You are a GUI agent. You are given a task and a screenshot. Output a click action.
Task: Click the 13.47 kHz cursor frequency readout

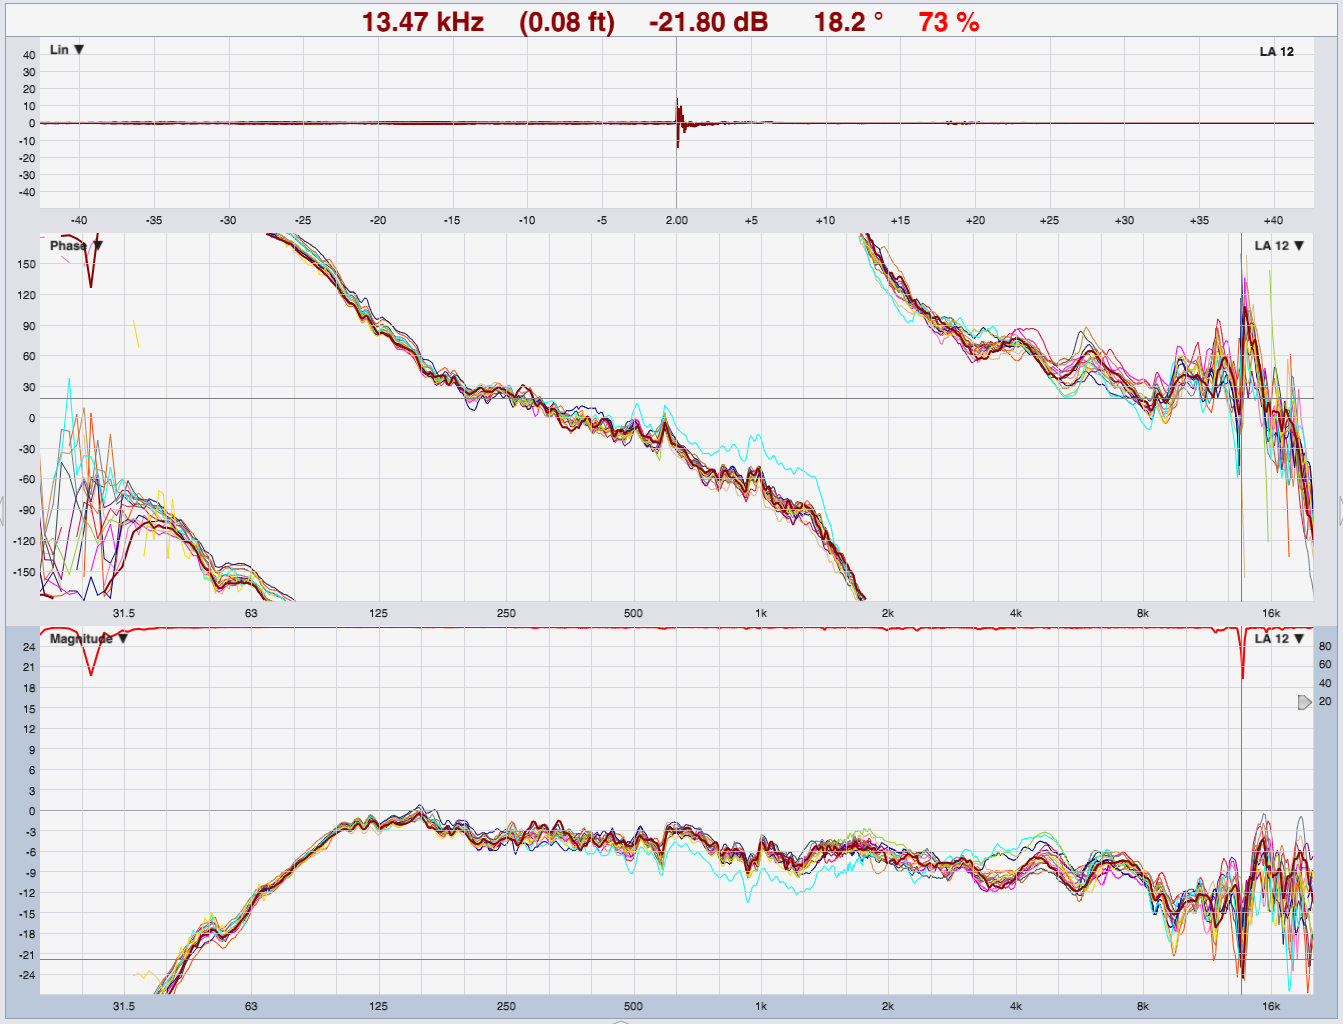[422, 22]
